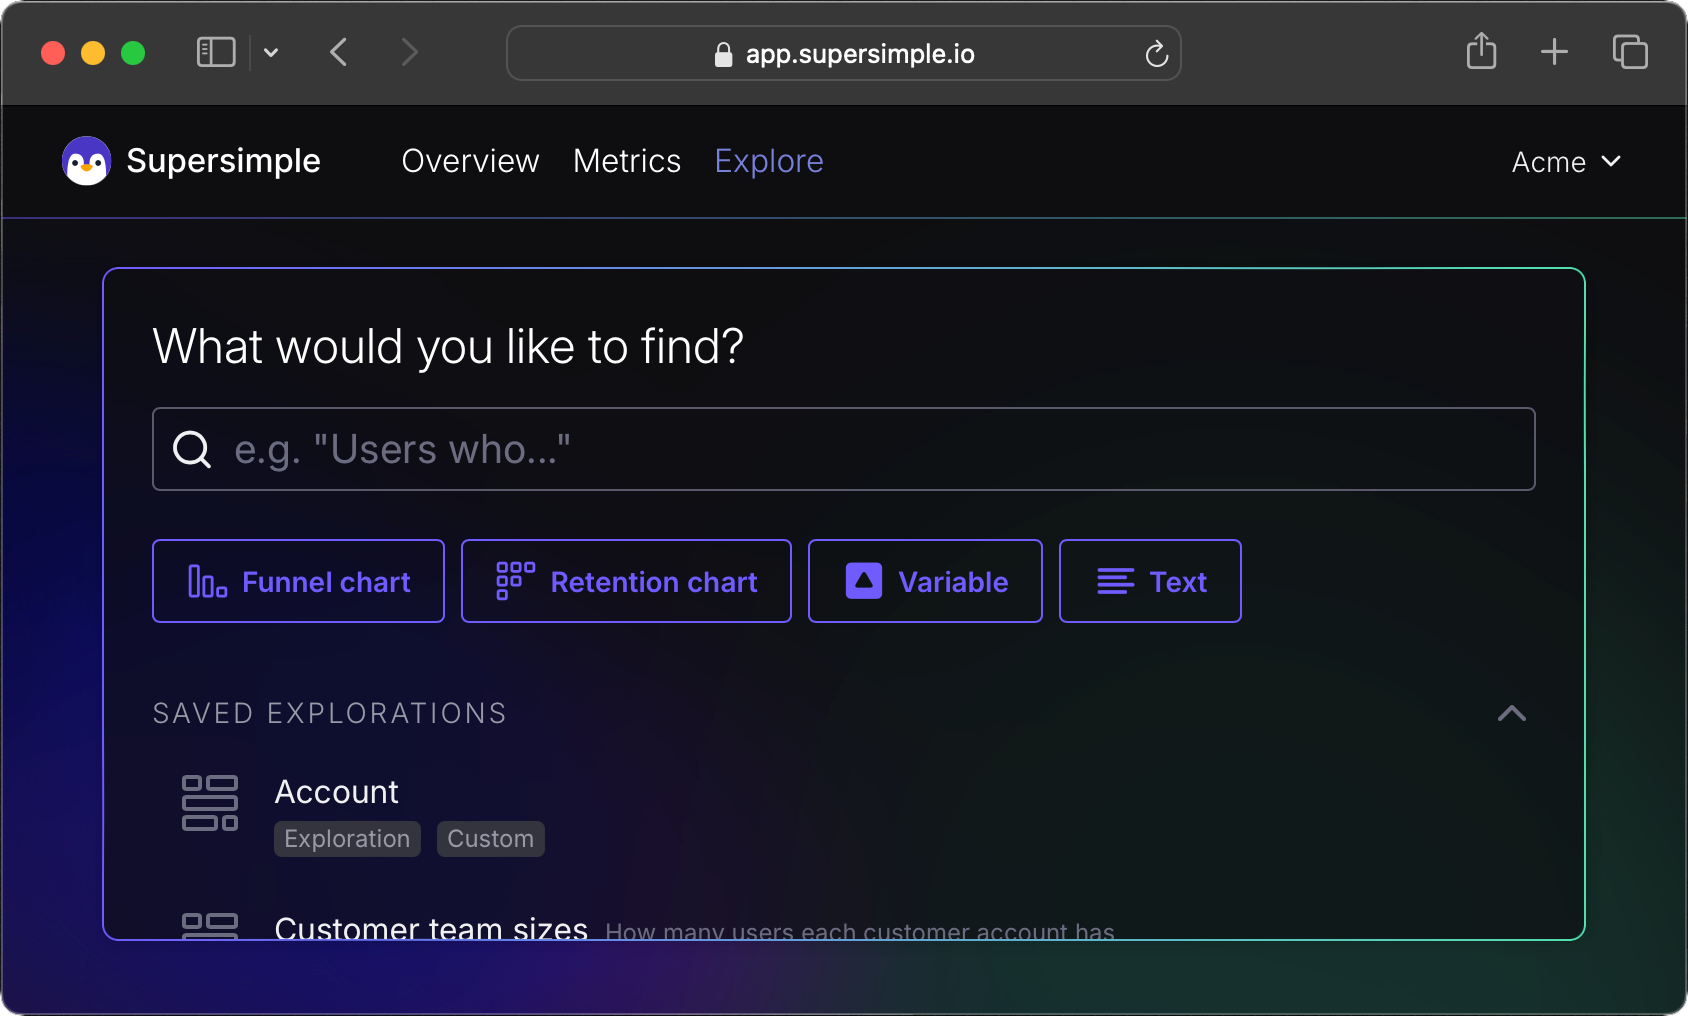Click the Explore navigation link

768,161
